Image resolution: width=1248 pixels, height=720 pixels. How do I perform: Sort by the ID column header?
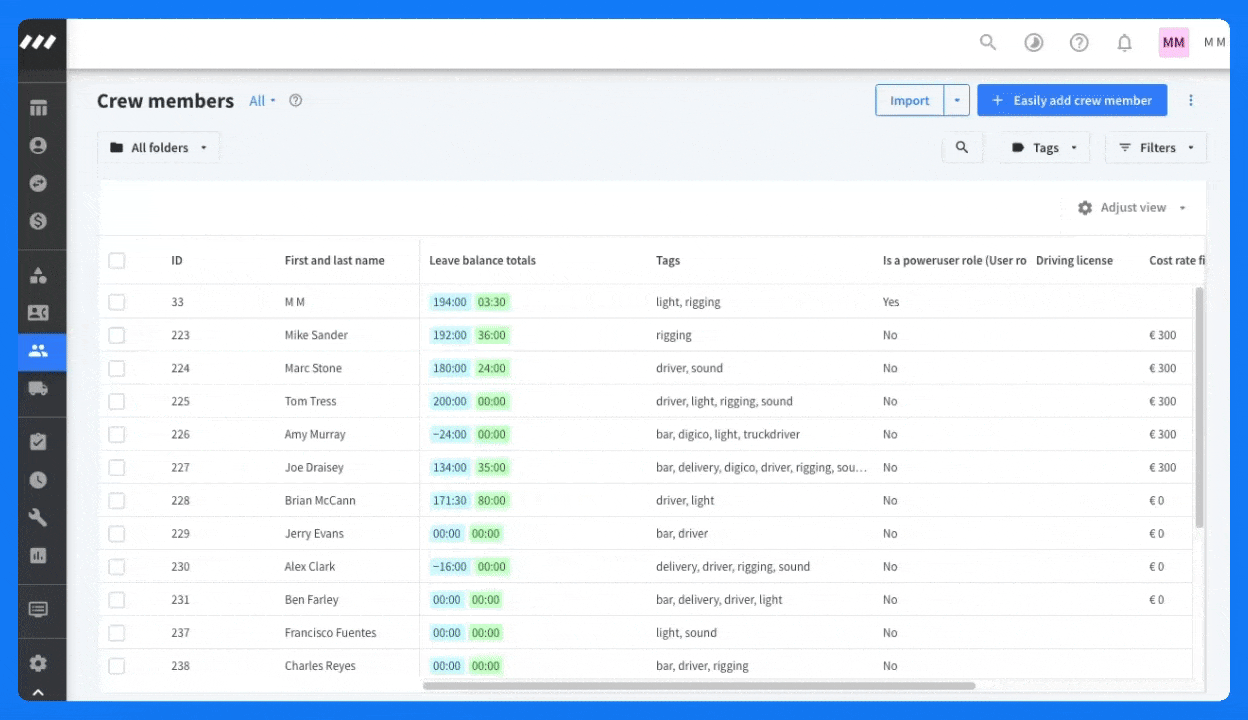coord(177,261)
